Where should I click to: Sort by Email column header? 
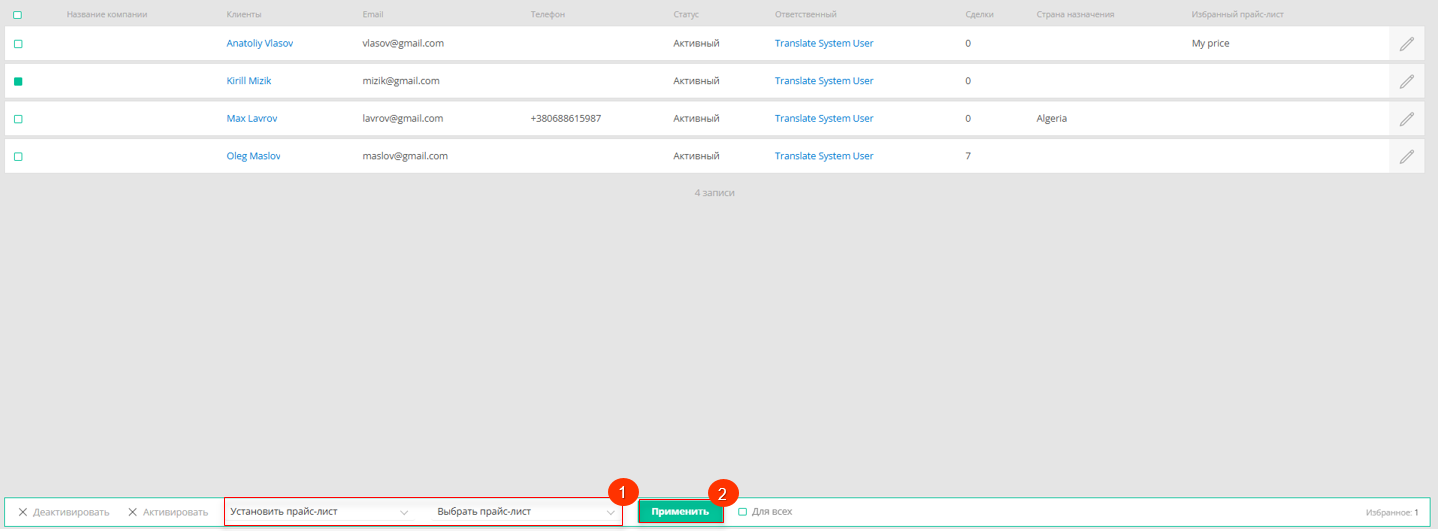tap(373, 15)
